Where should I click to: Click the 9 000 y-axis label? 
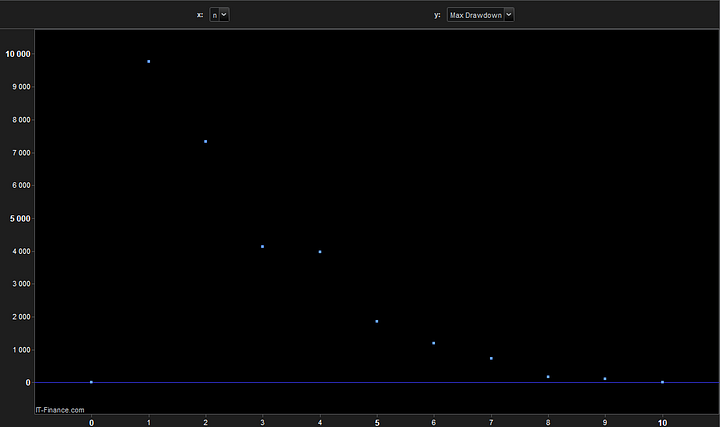pyautogui.click(x=21, y=87)
